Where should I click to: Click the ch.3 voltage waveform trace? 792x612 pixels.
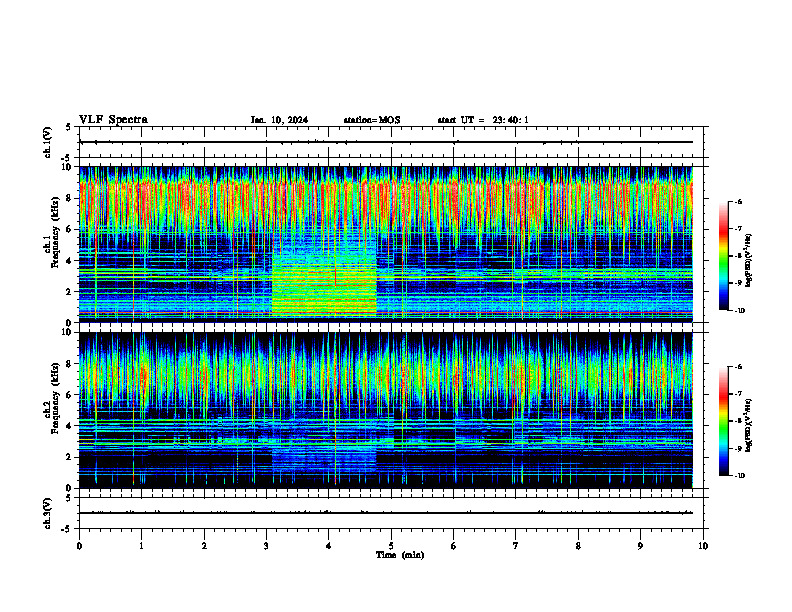pyautogui.click(x=386, y=513)
